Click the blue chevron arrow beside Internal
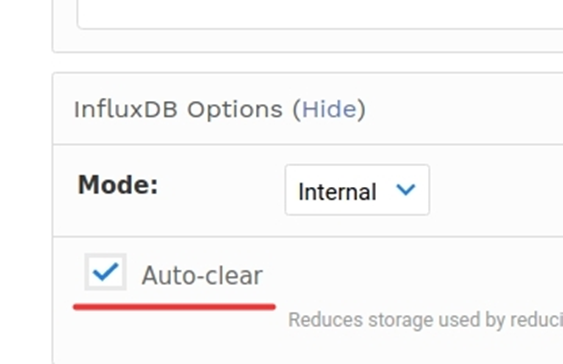Image resolution: width=563 pixels, height=364 pixels. pyautogui.click(x=405, y=190)
